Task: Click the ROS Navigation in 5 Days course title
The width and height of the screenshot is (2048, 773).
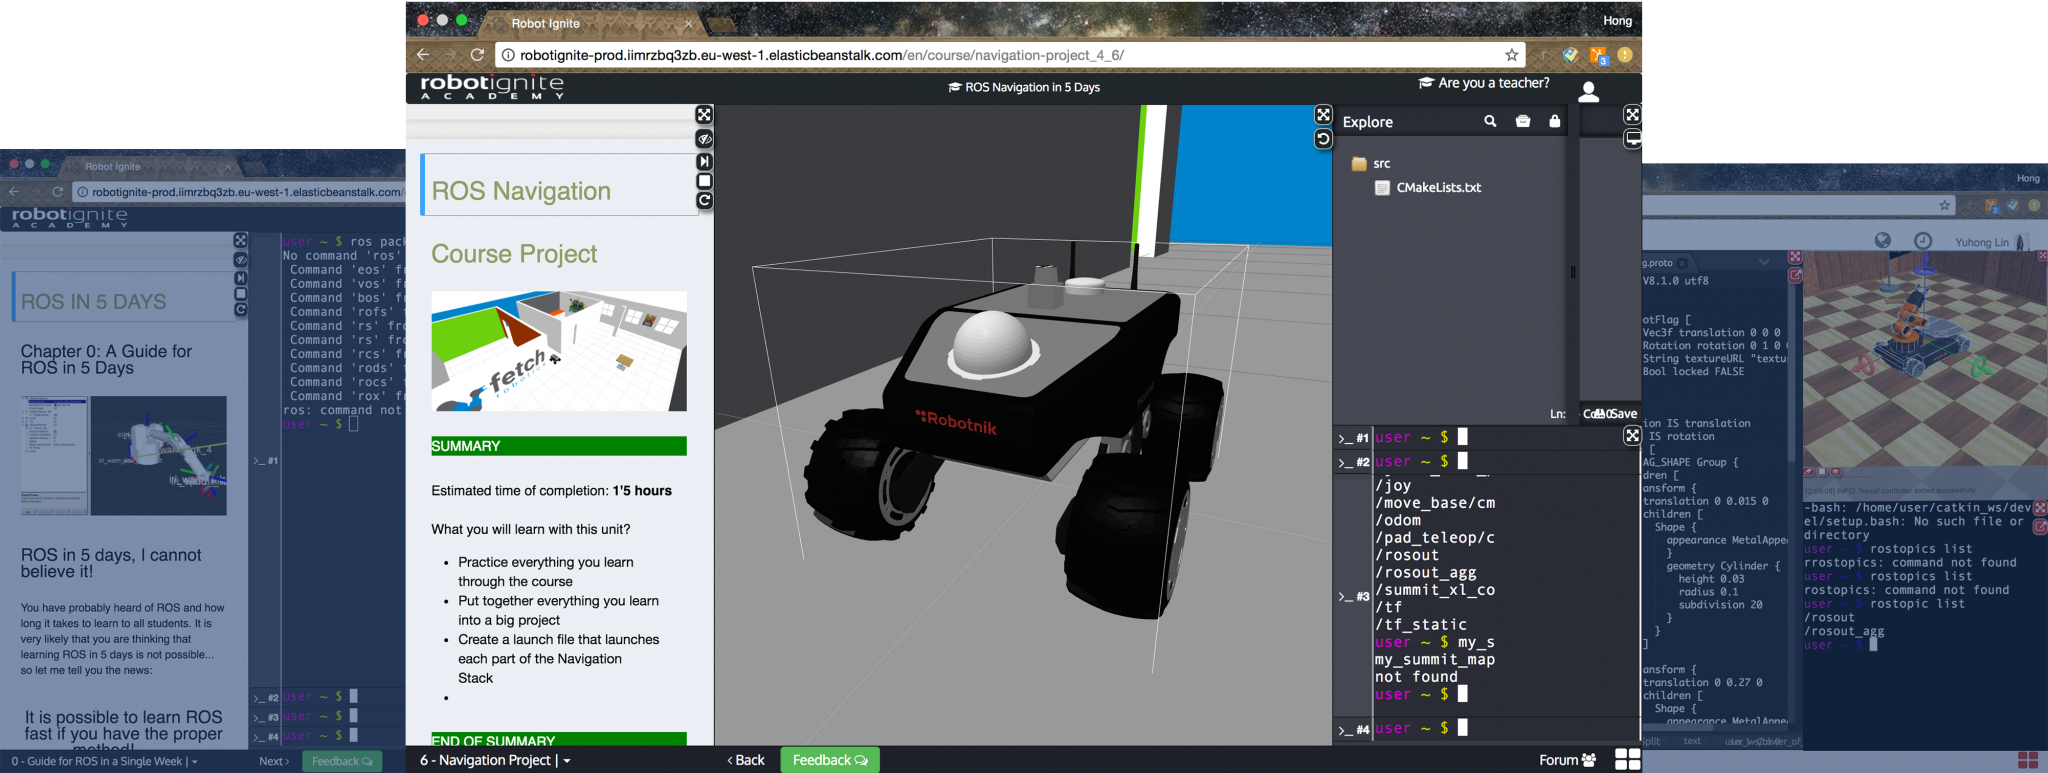Action: pyautogui.click(x=1024, y=87)
